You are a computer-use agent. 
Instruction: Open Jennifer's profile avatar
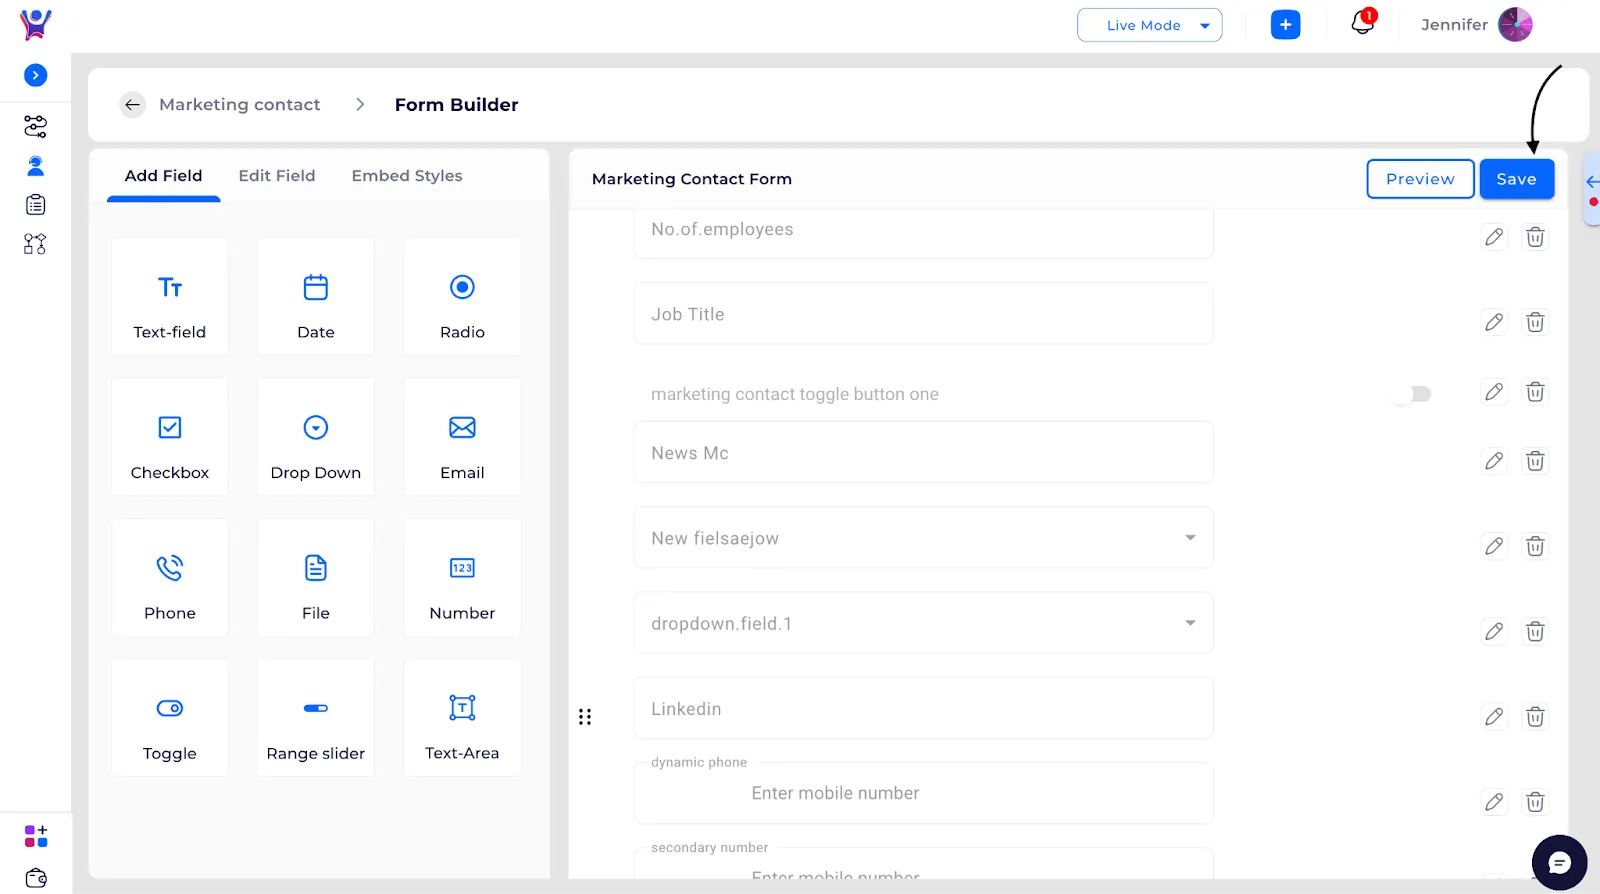tap(1515, 25)
